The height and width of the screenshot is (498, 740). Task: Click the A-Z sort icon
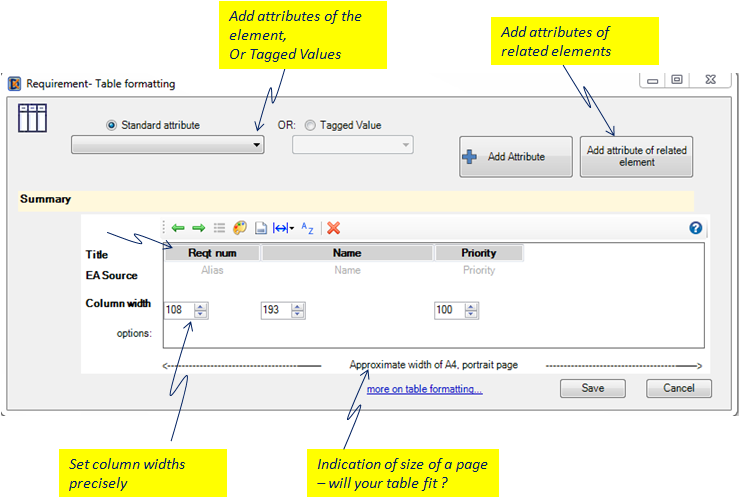coord(307,228)
